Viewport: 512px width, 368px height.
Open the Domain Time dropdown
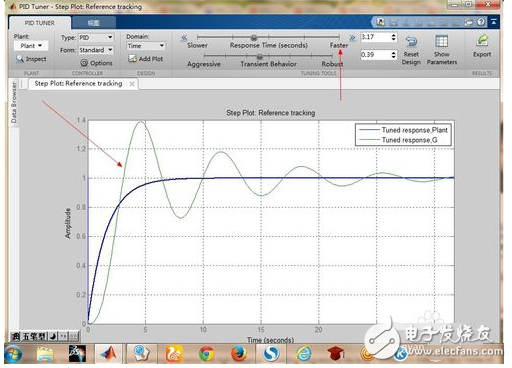146,46
